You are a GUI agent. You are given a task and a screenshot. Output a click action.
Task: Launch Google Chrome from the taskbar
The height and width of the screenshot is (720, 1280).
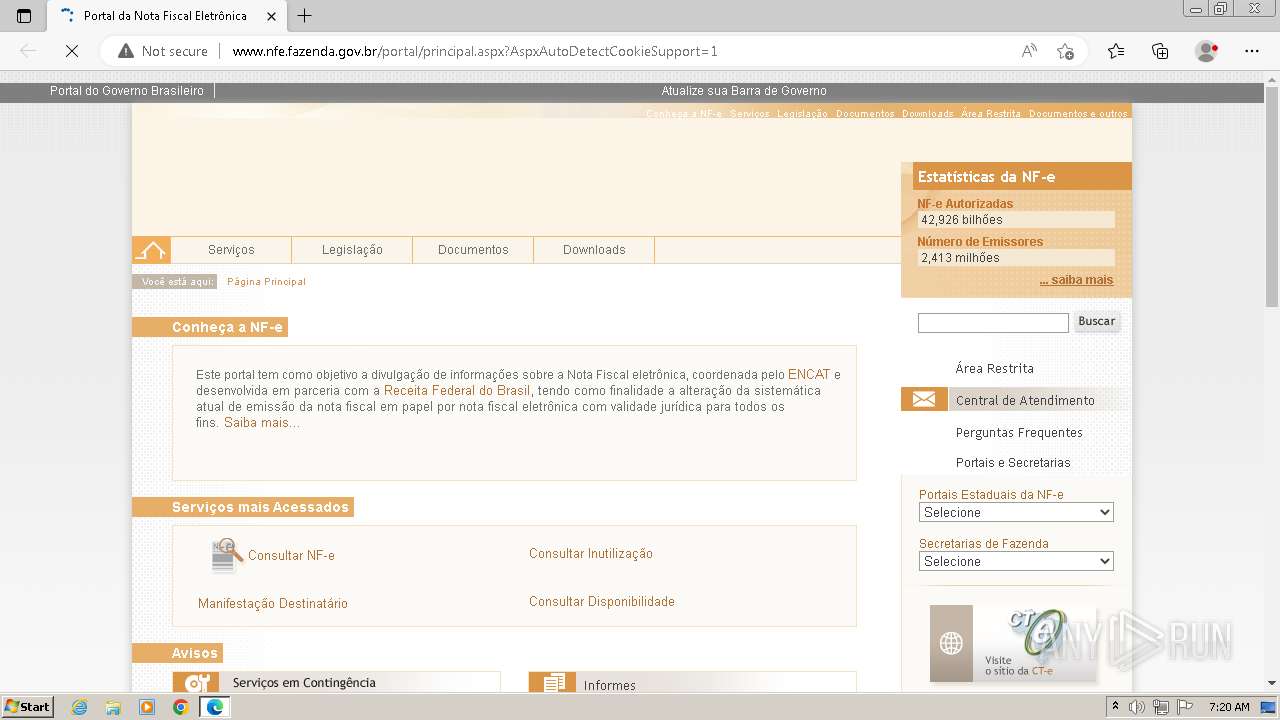tap(180, 707)
